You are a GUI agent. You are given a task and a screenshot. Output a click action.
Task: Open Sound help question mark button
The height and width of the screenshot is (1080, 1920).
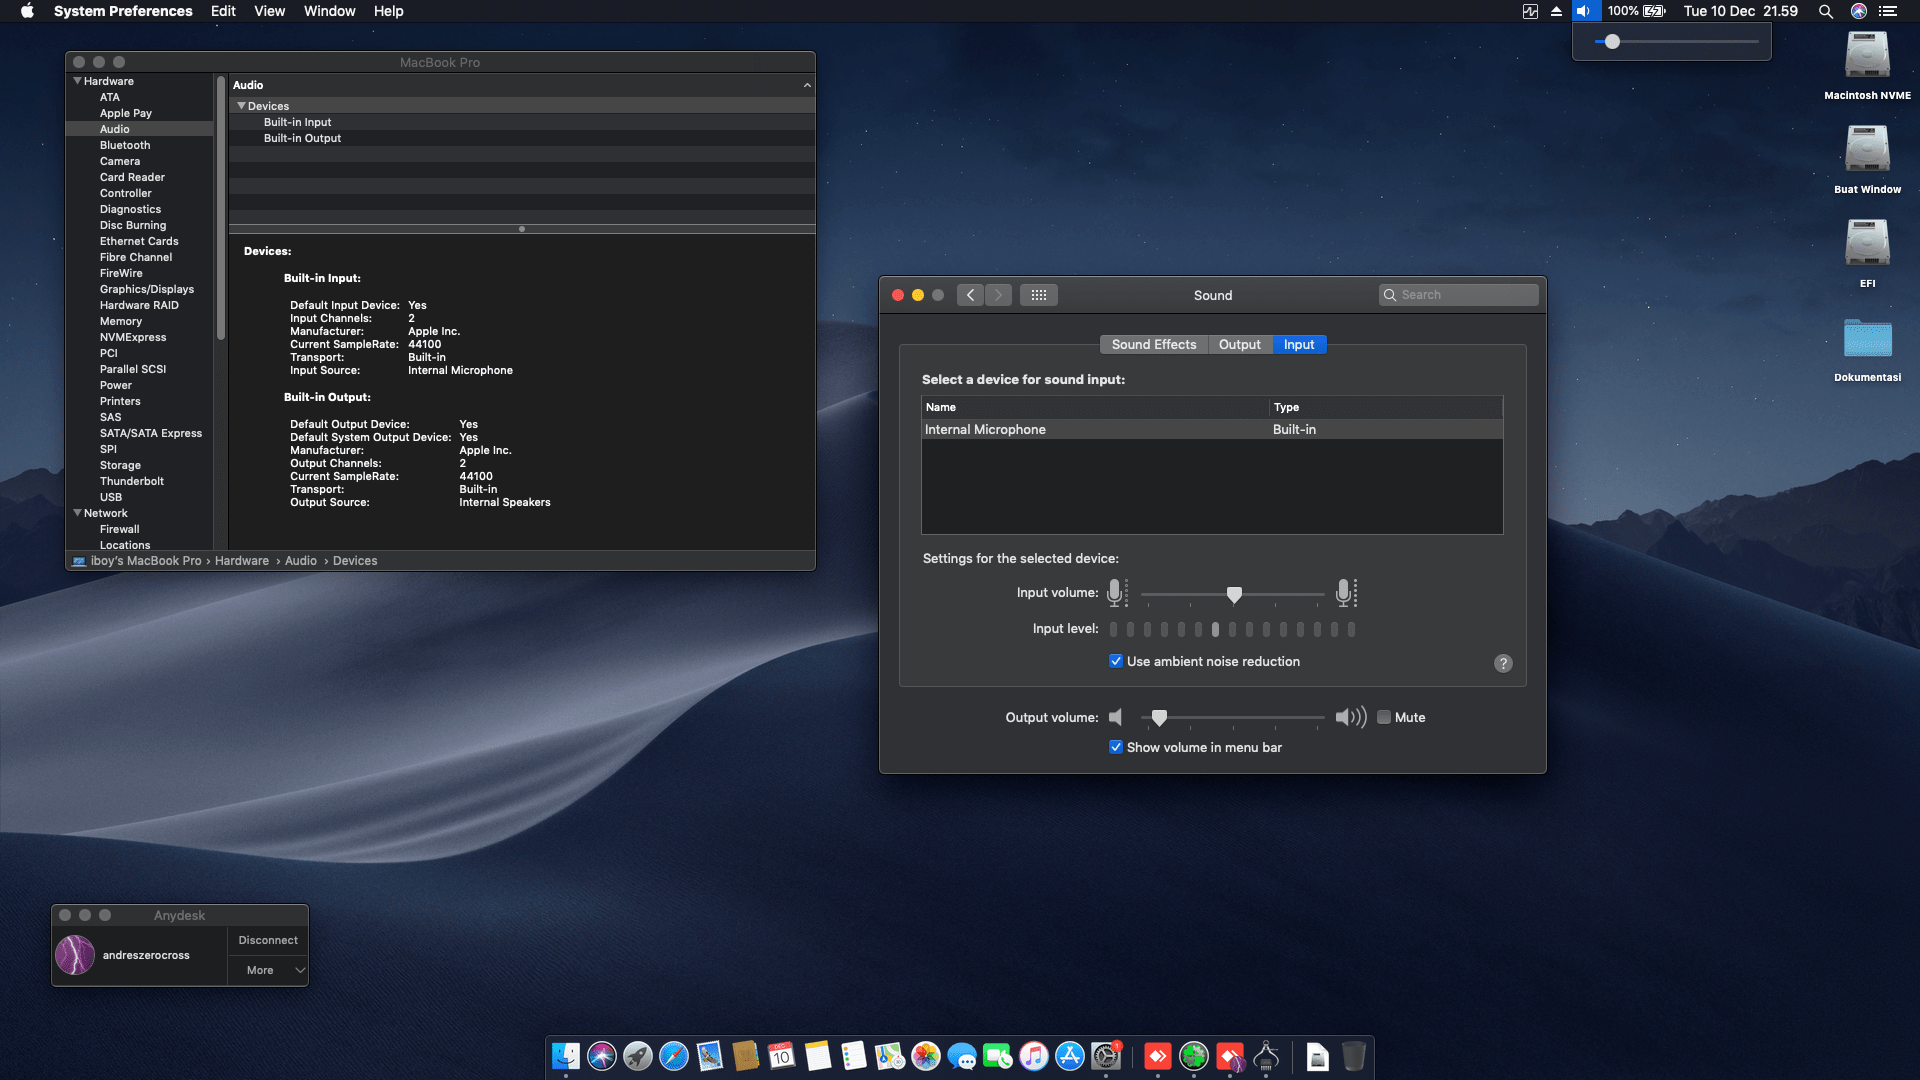coord(1503,663)
